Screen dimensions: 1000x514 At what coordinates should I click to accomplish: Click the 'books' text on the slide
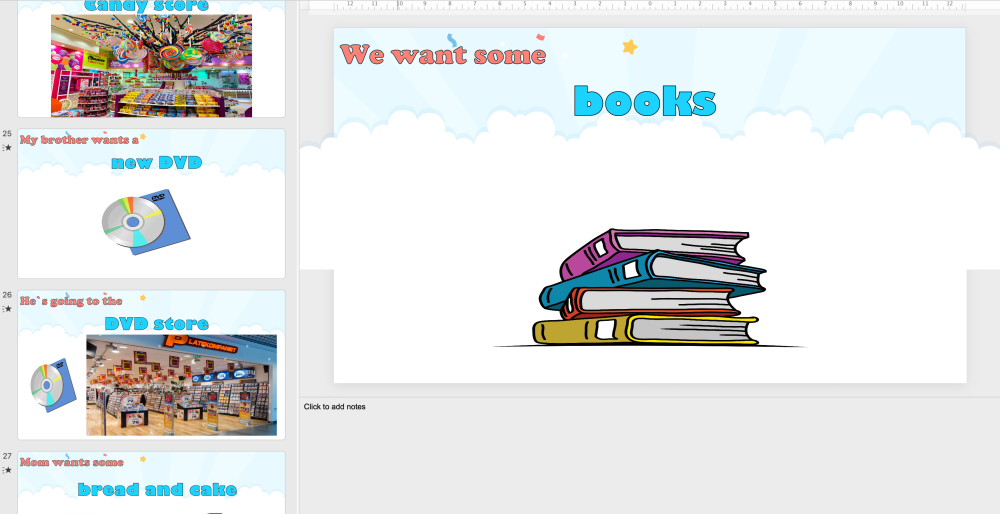(x=645, y=100)
